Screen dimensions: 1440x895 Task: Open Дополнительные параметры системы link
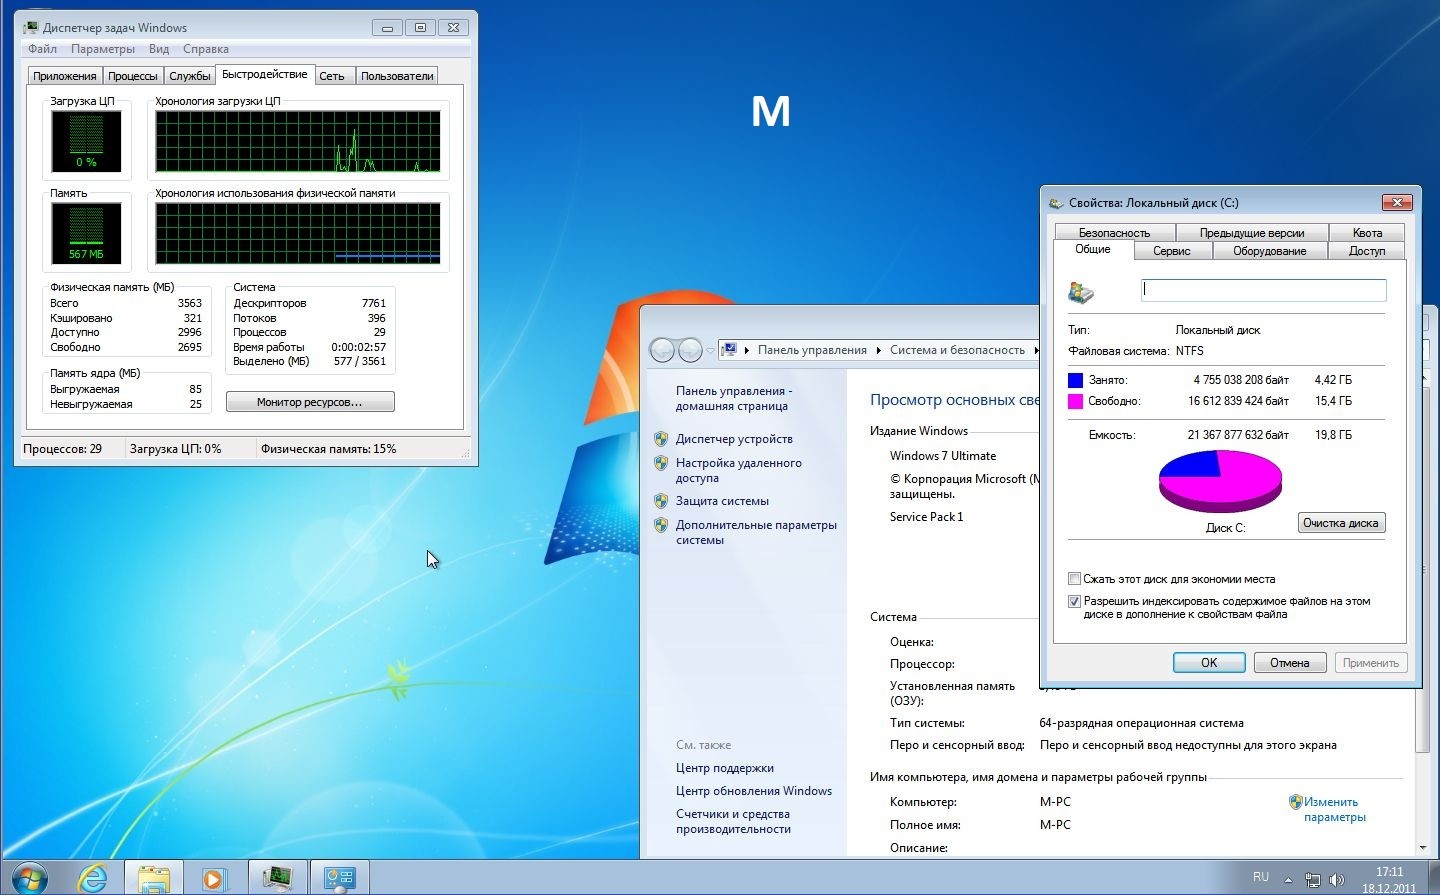click(756, 532)
